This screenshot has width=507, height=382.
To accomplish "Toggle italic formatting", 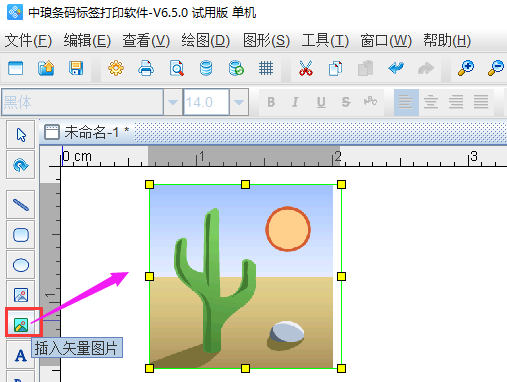I will pyautogui.click(x=295, y=102).
